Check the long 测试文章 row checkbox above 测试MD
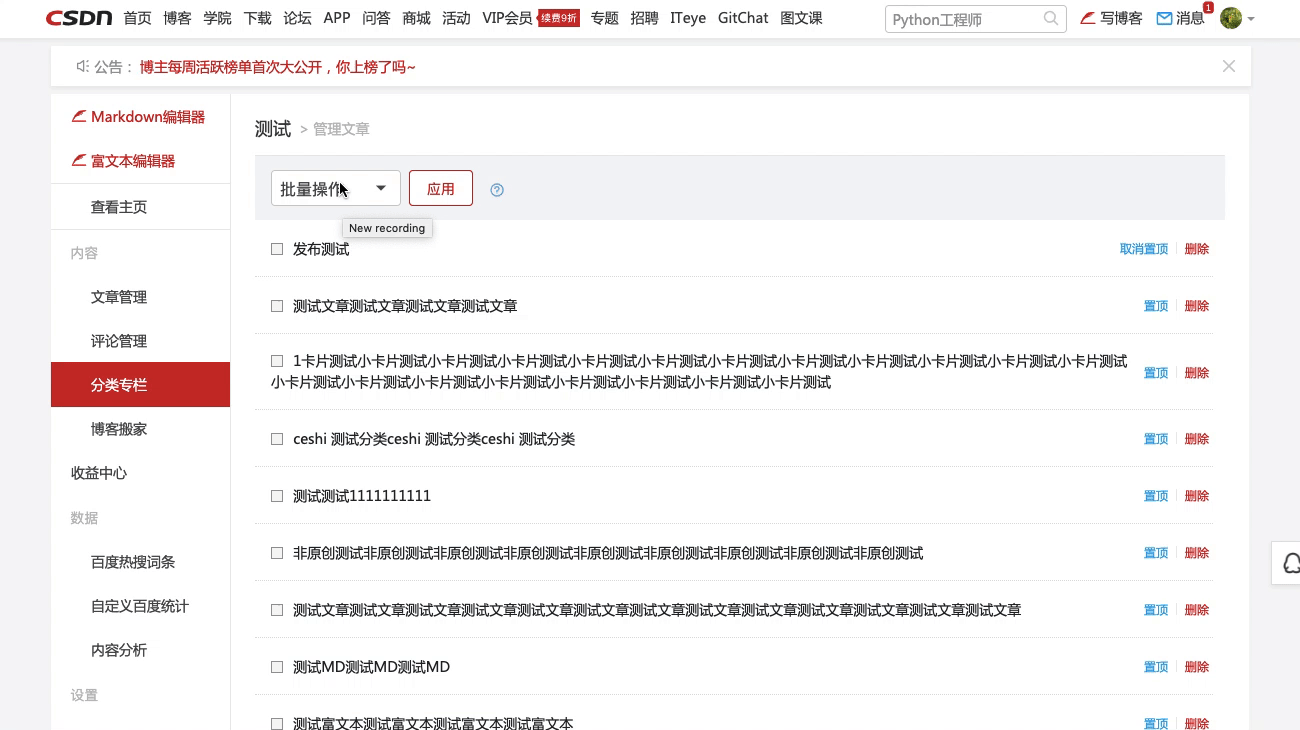The image size is (1300, 730). pyautogui.click(x=277, y=610)
